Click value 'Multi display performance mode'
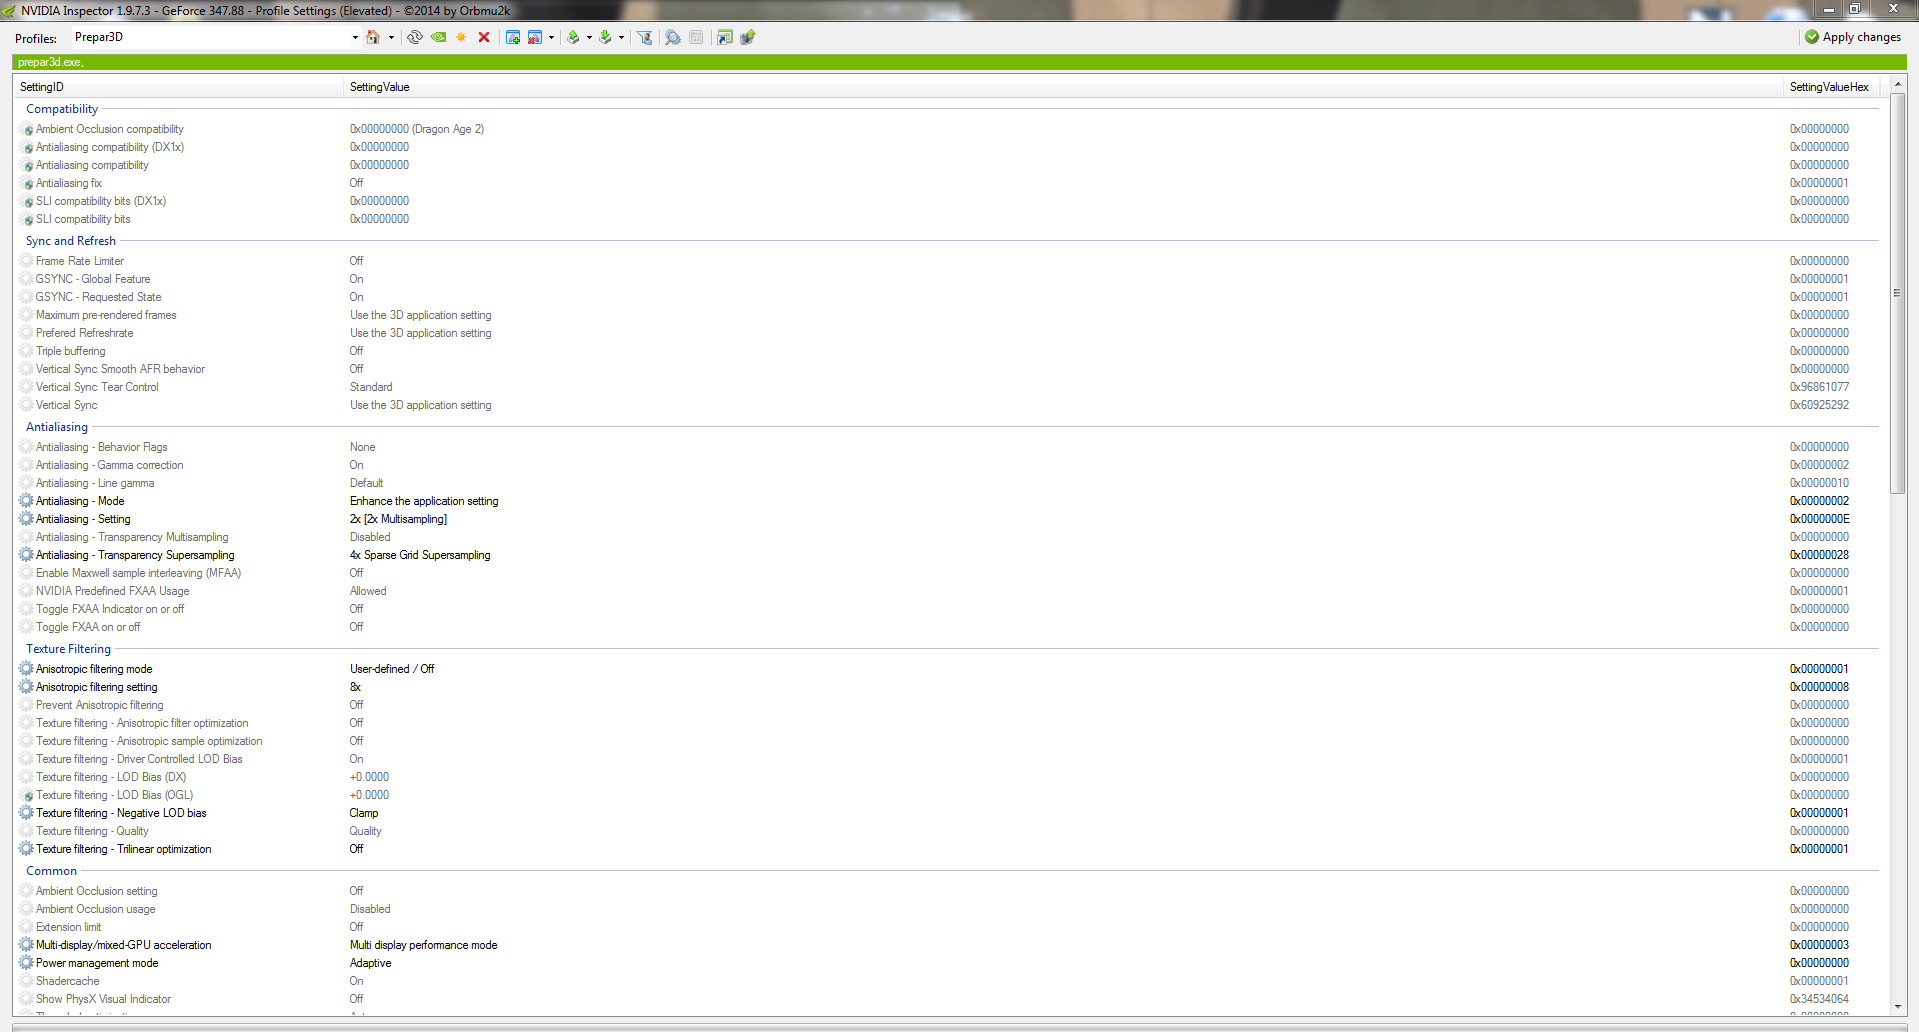 423,945
